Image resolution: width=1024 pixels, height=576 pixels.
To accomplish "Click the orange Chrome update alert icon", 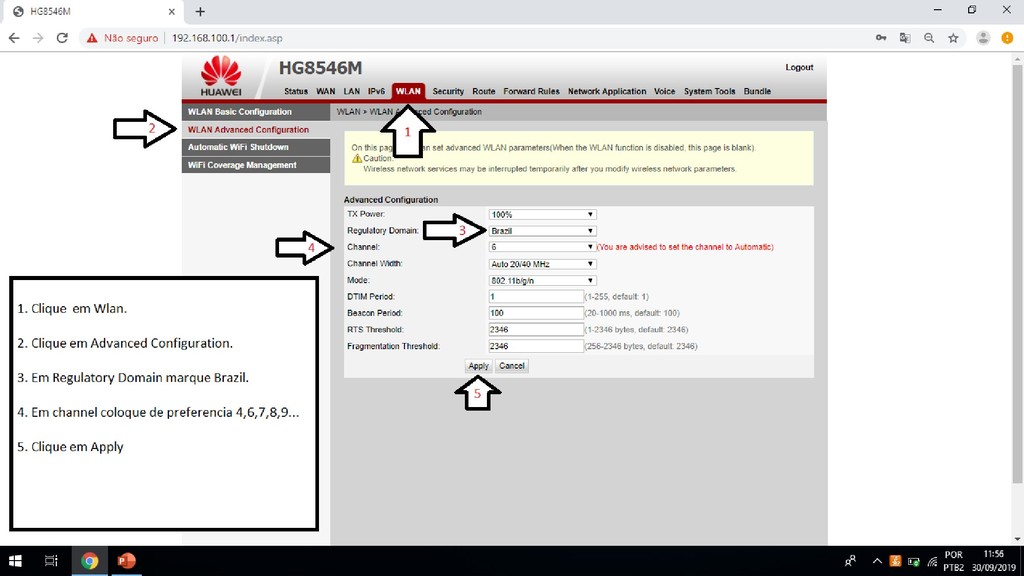I will point(1007,38).
